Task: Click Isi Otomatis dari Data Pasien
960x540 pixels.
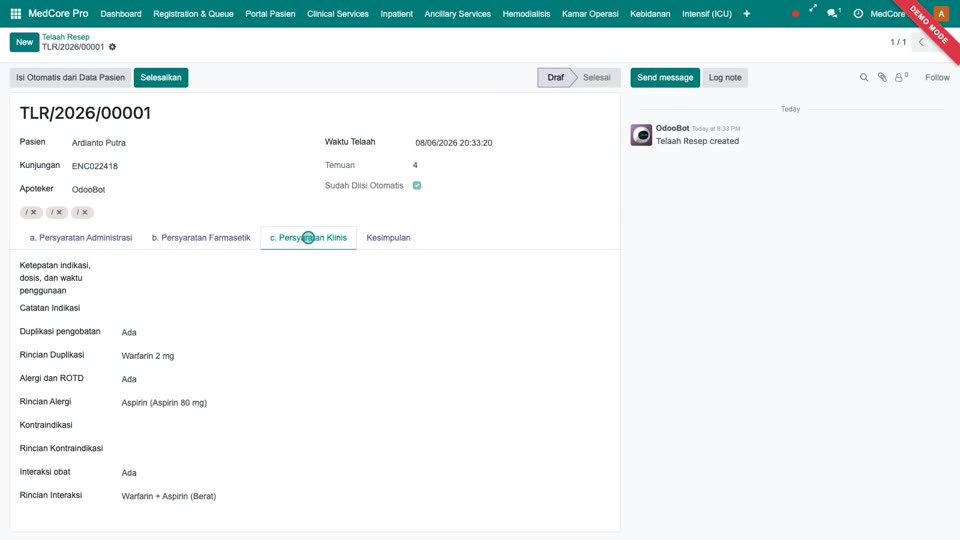Action: pyautogui.click(x=70, y=78)
